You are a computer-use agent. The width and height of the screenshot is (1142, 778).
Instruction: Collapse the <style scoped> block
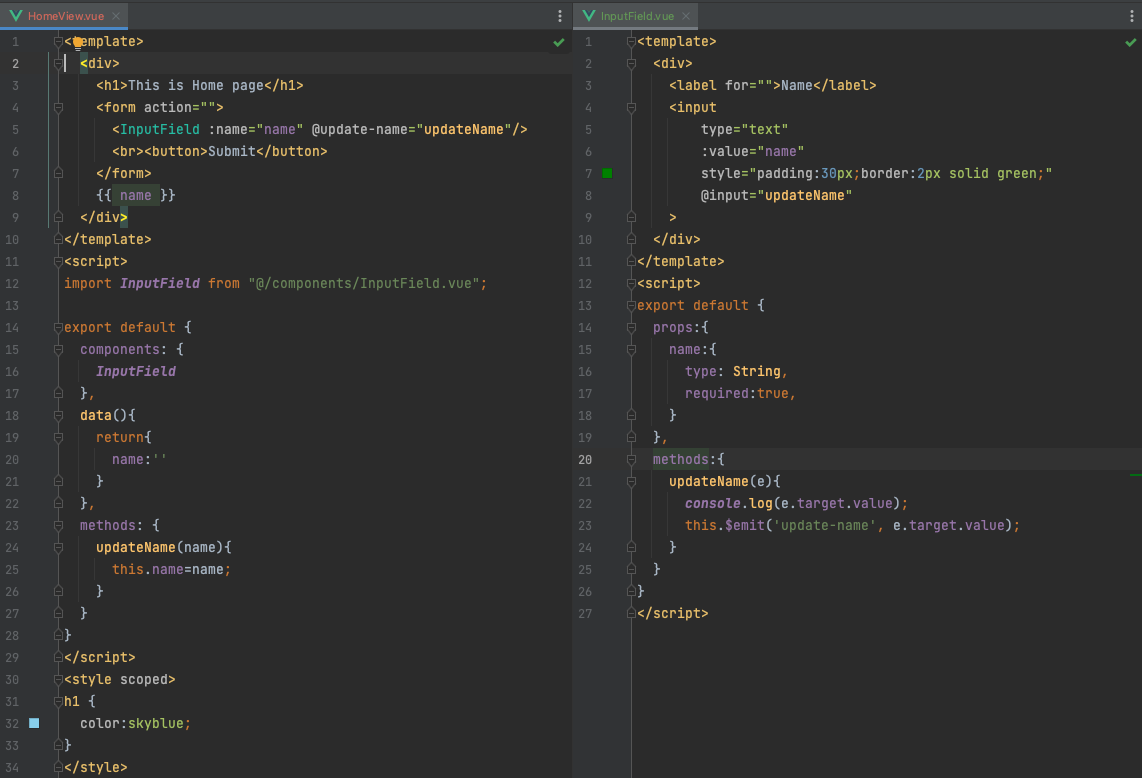click(x=58, y=679)
